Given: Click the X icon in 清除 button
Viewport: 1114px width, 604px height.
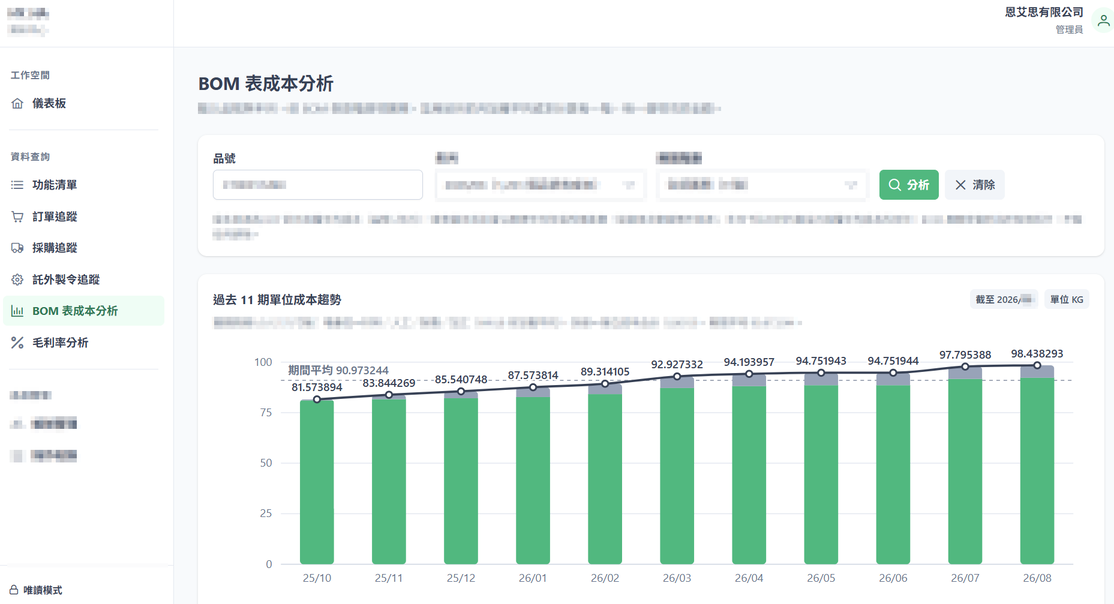Looking at the screenshot, I should tap(961, 185).
